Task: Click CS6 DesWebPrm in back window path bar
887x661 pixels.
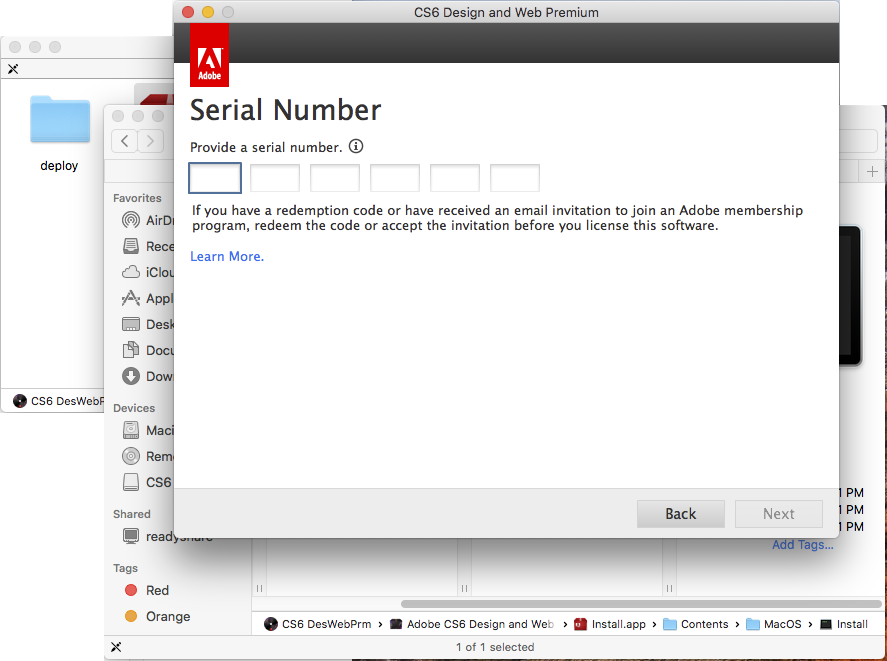Action: tap(59, 401)
